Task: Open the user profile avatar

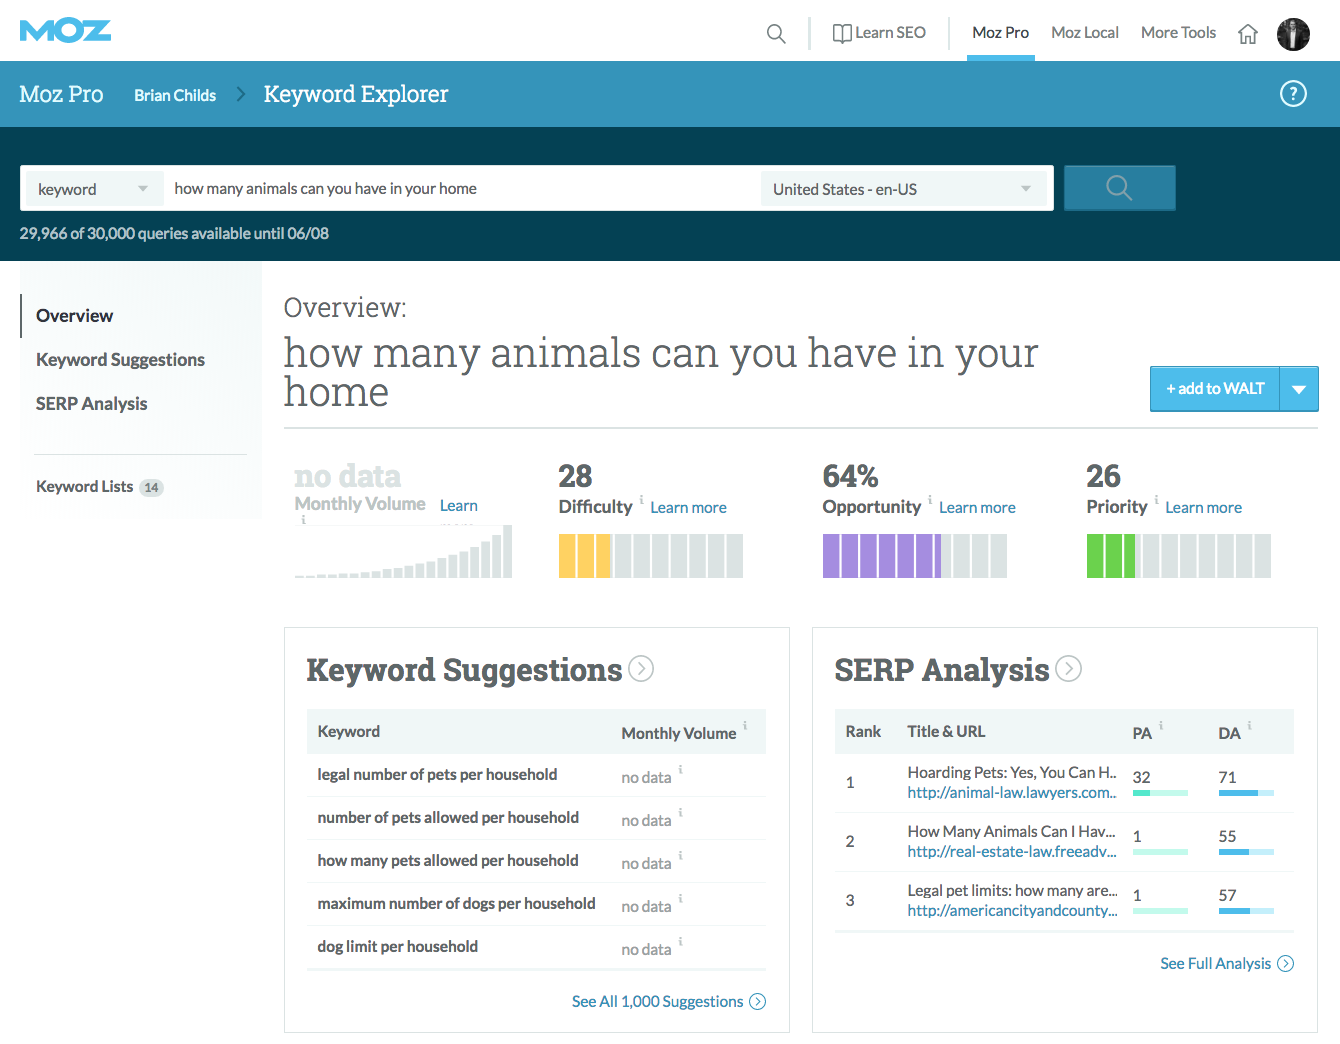Action: [x=1293, y=34]
